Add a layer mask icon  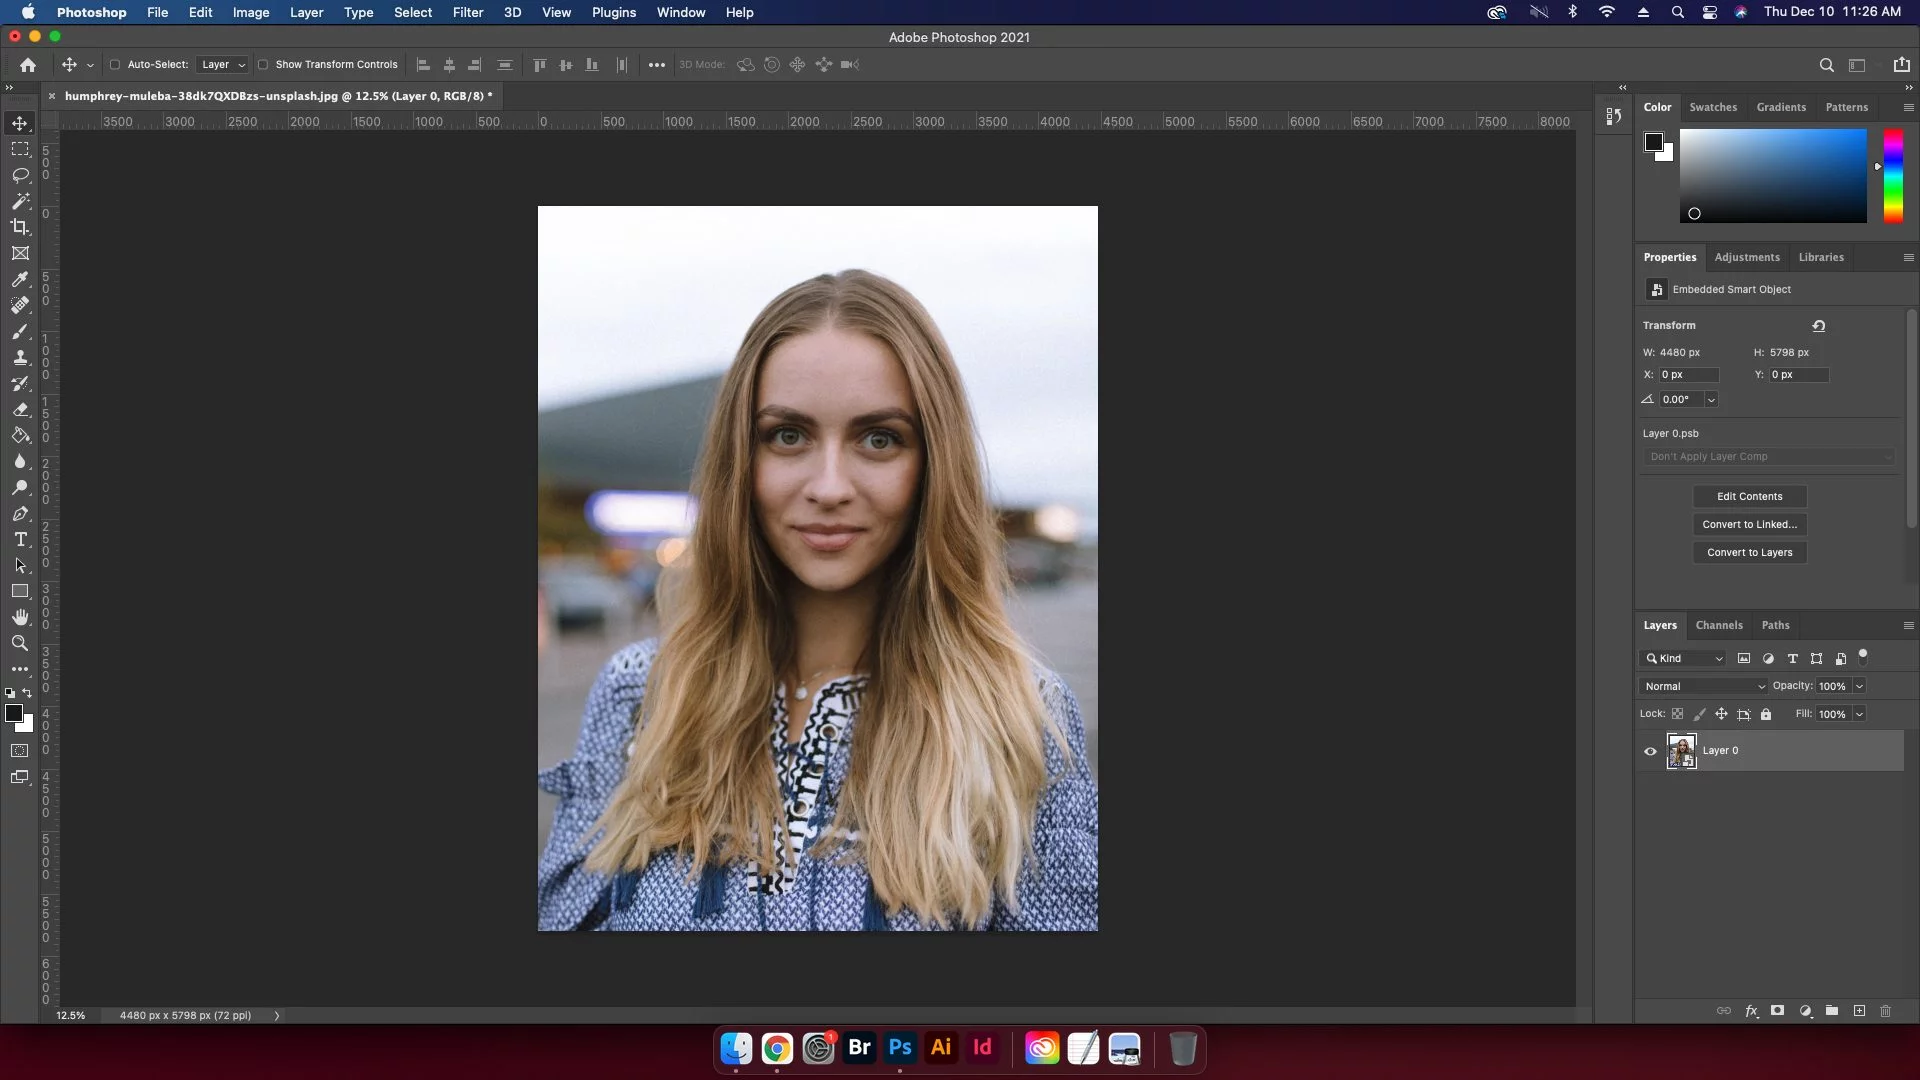[1777, 1011]
